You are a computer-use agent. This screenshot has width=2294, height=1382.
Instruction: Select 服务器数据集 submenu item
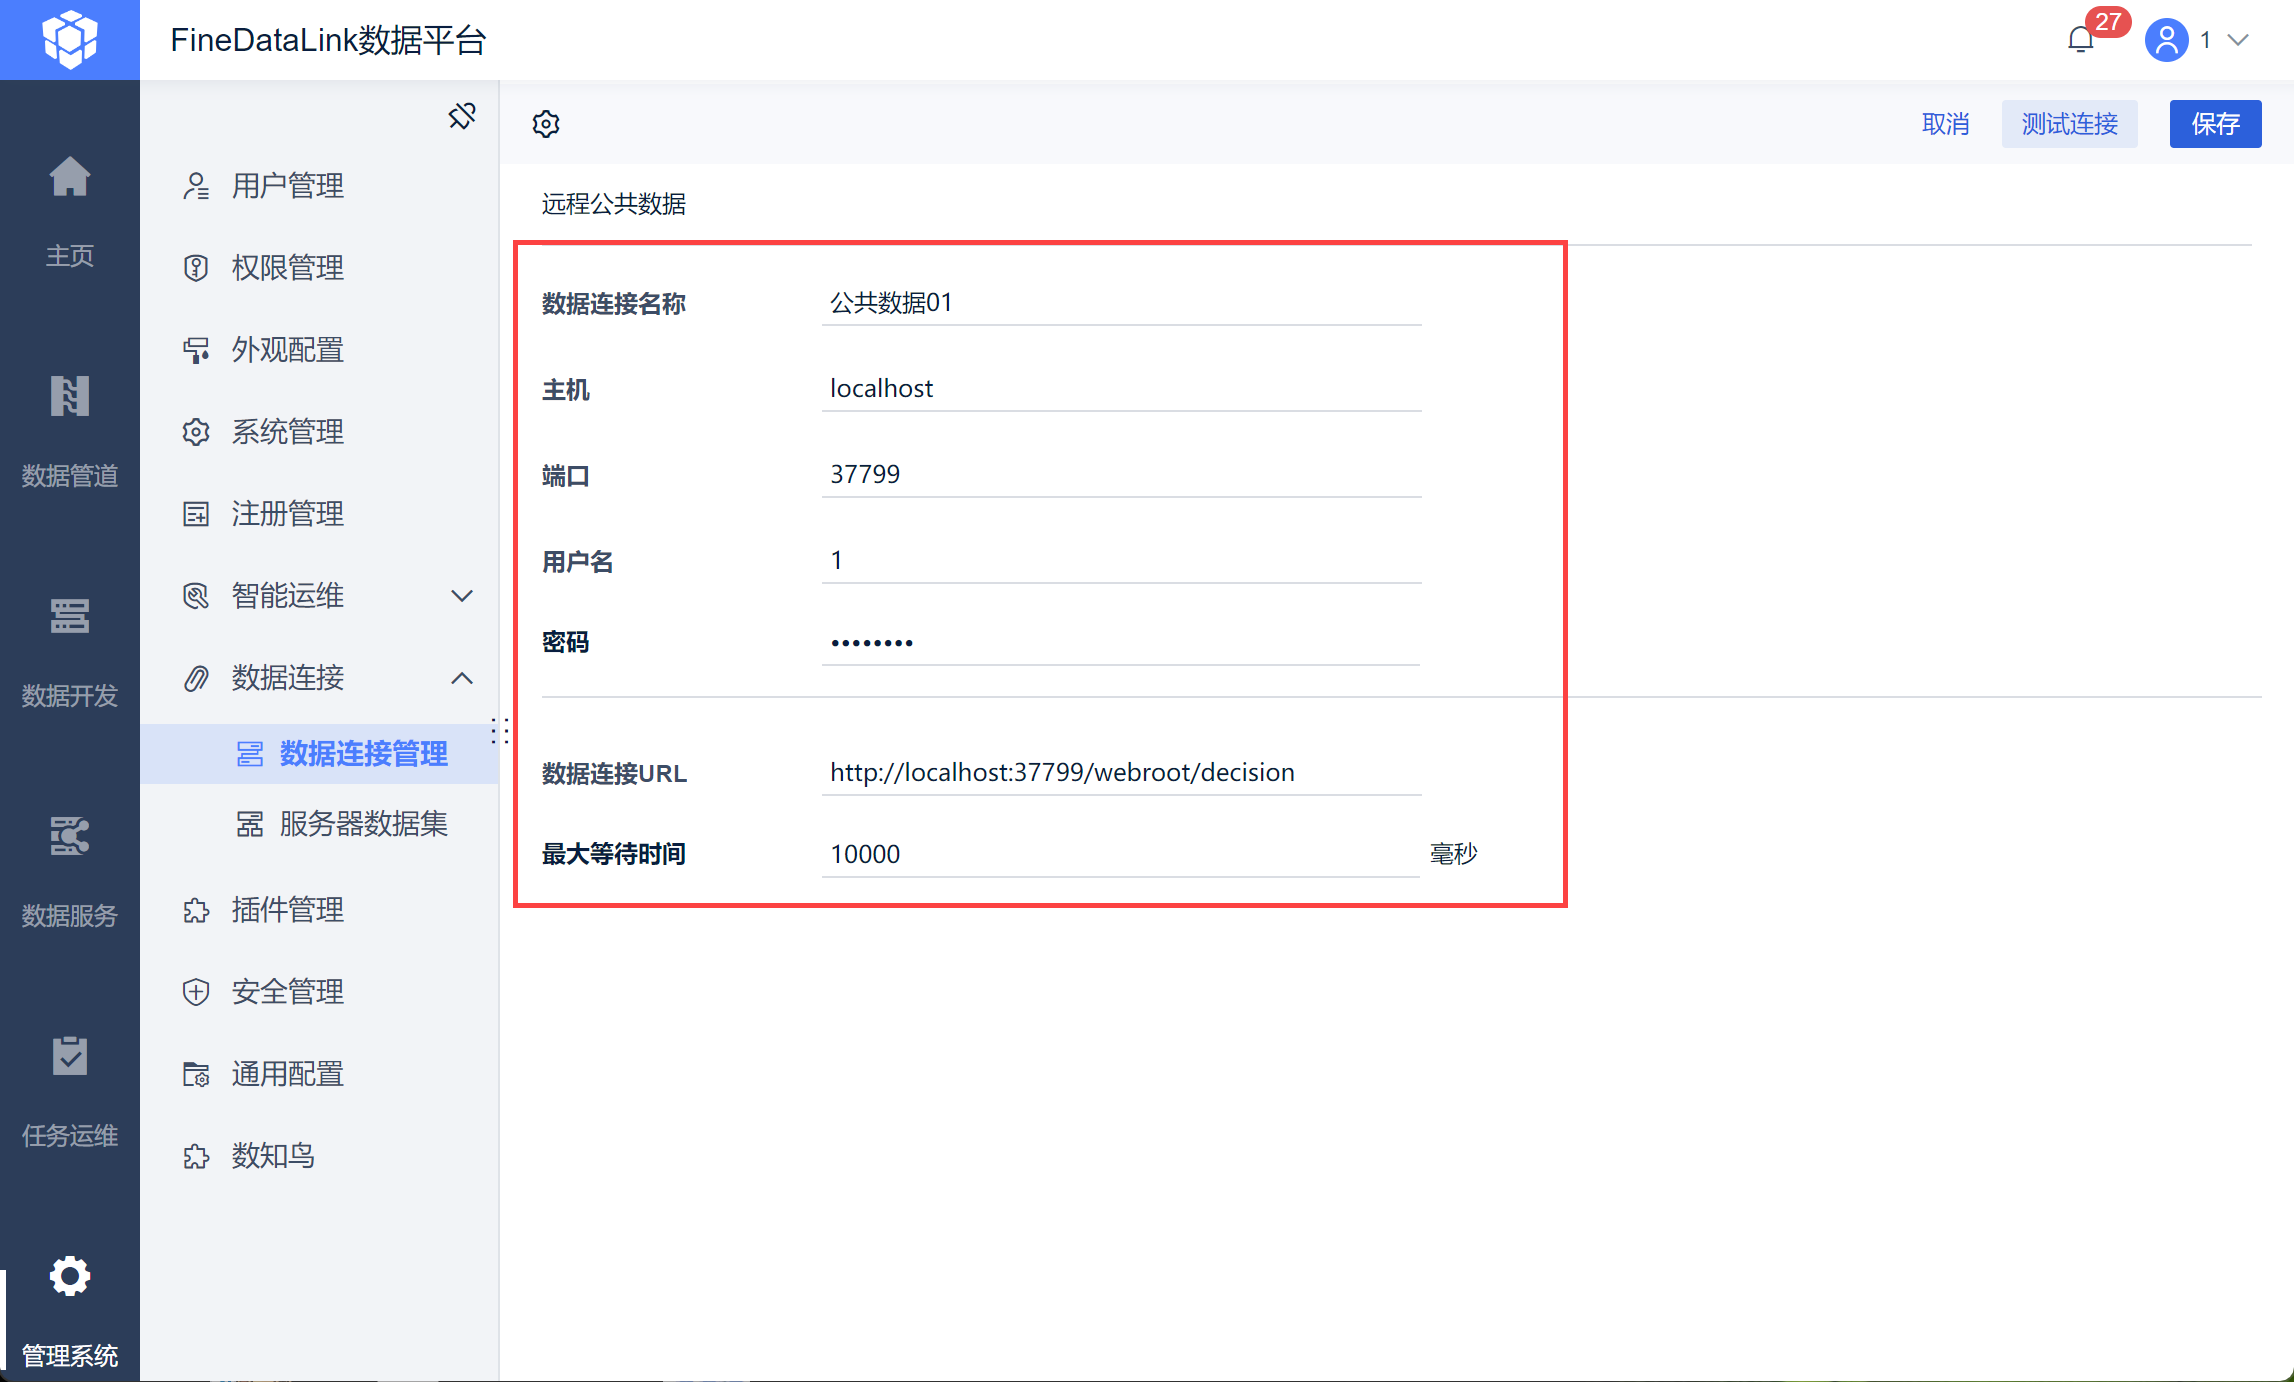tap(363, 824)
